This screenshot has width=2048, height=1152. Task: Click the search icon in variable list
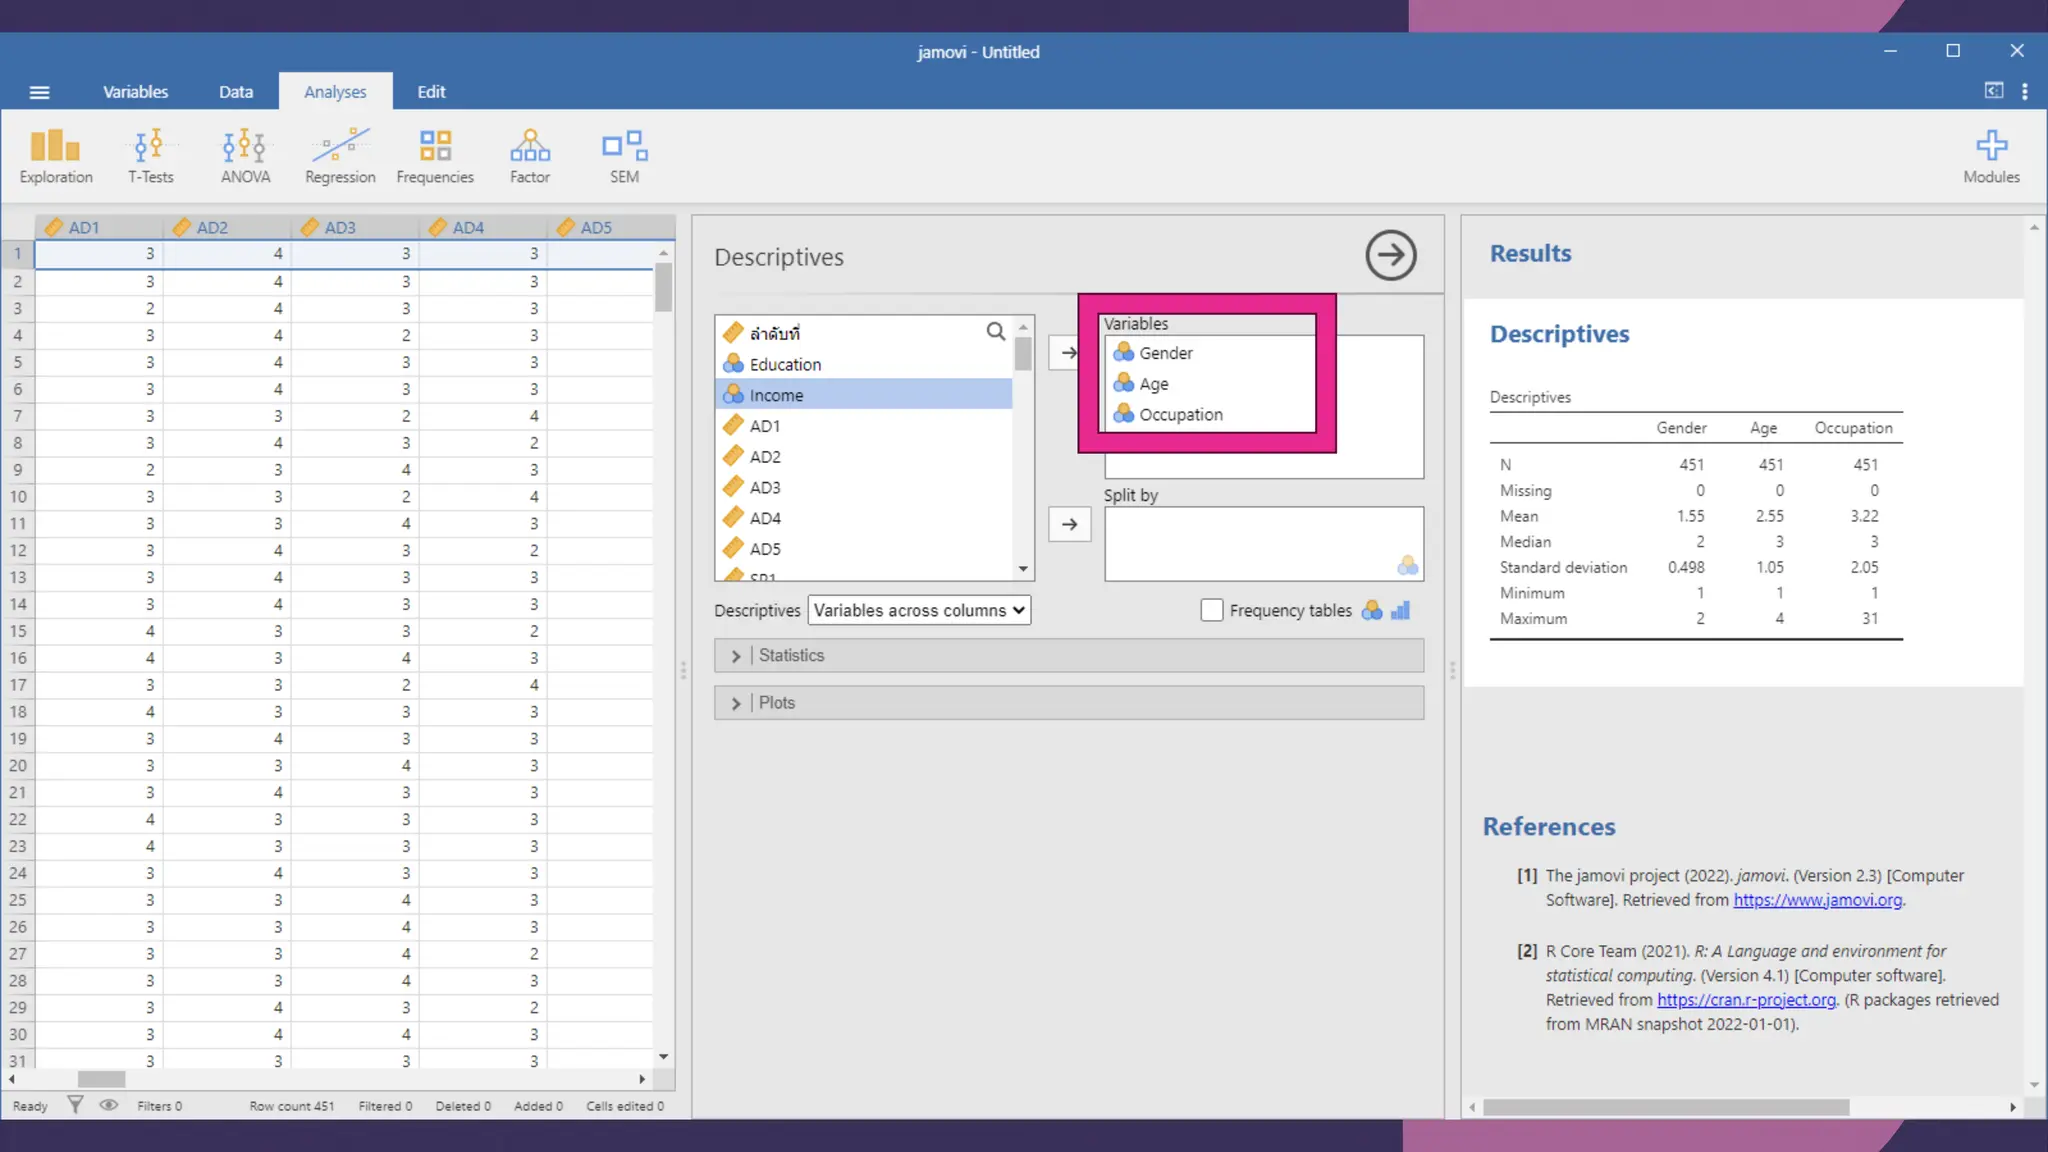coord(995,331)
